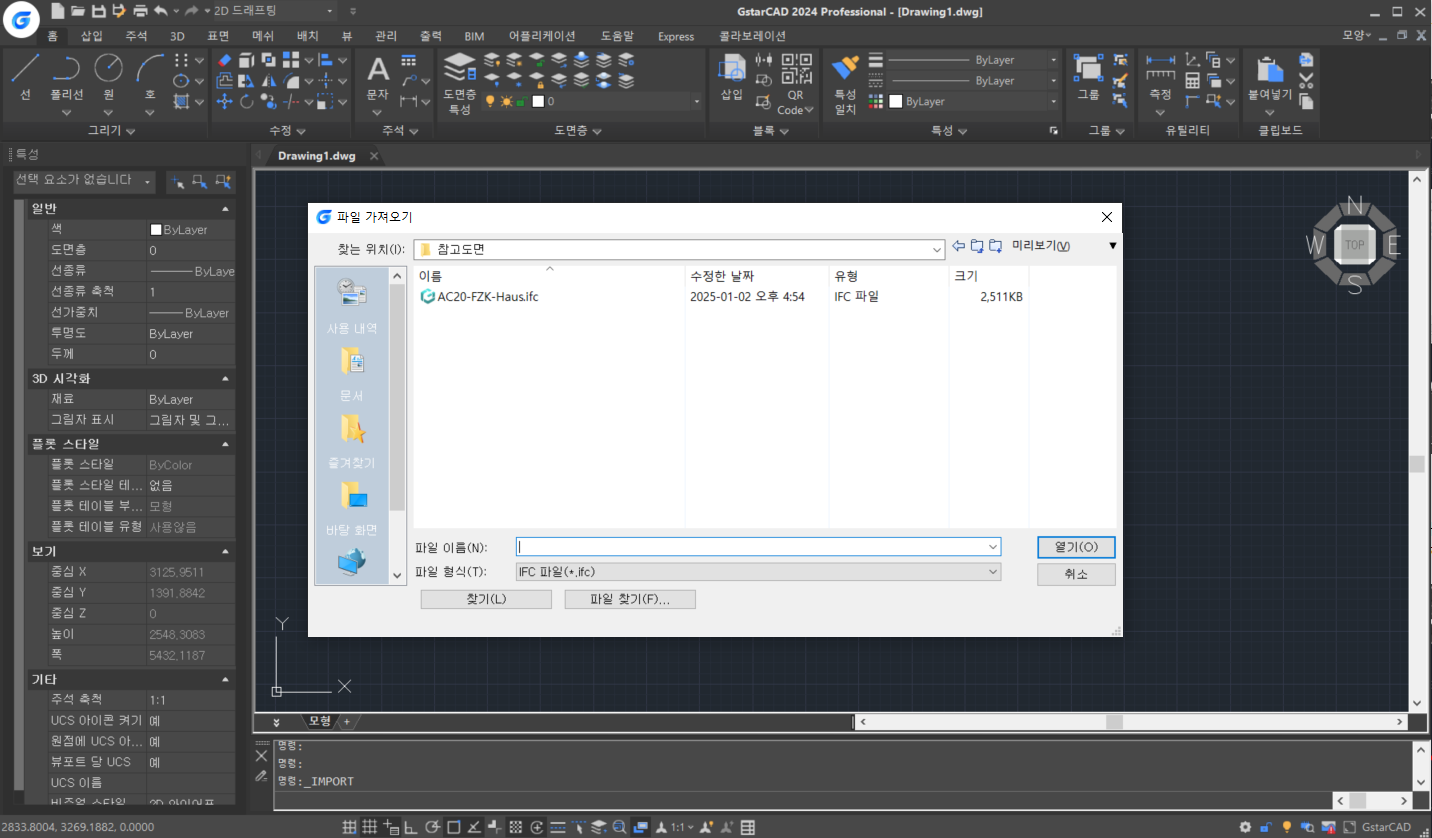The image size is (1432, 838).
Task: Click the calculator icon in Utilities panel
Action: click(x=1192, y=80)
